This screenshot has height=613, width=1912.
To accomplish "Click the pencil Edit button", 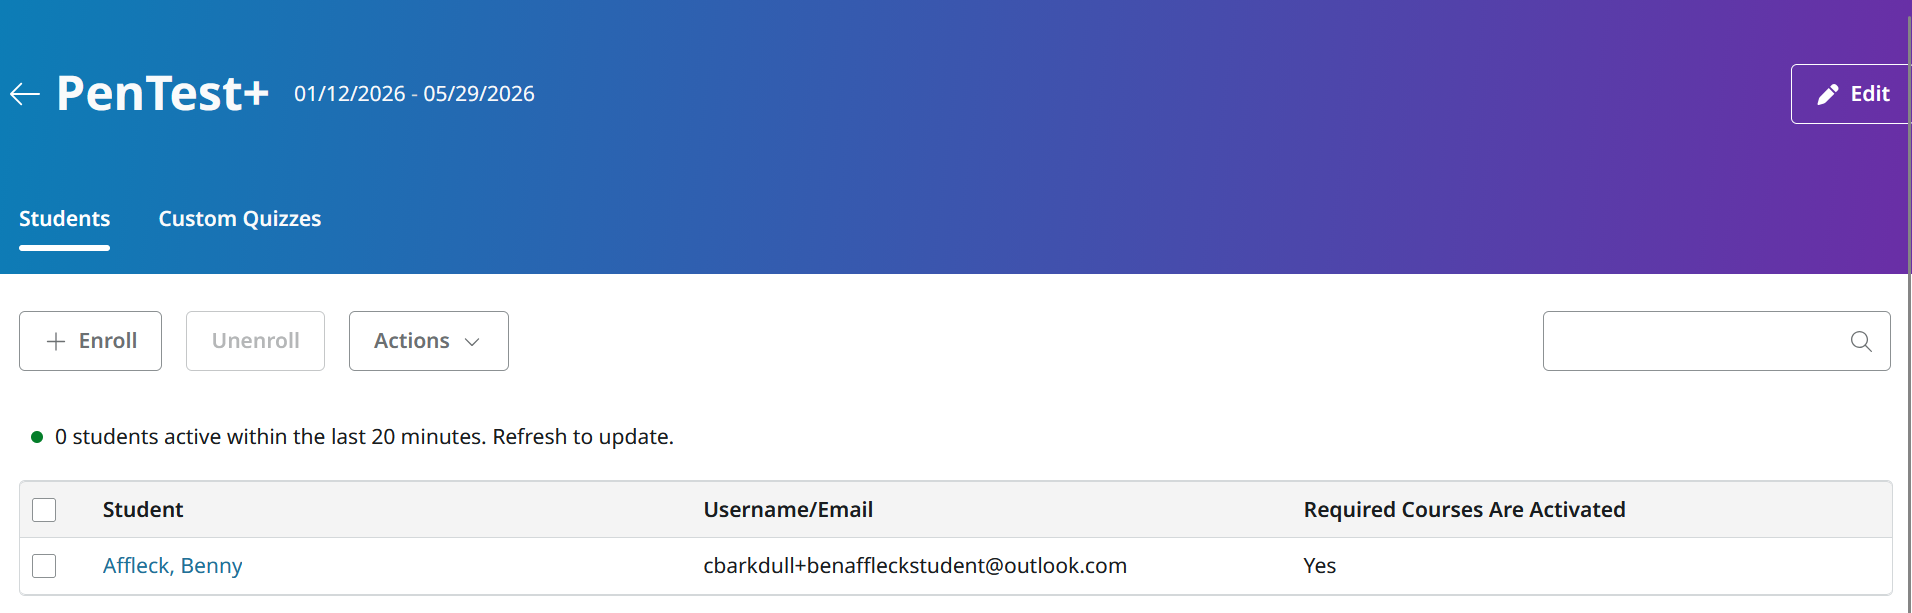I will [x=1851, y=94].
